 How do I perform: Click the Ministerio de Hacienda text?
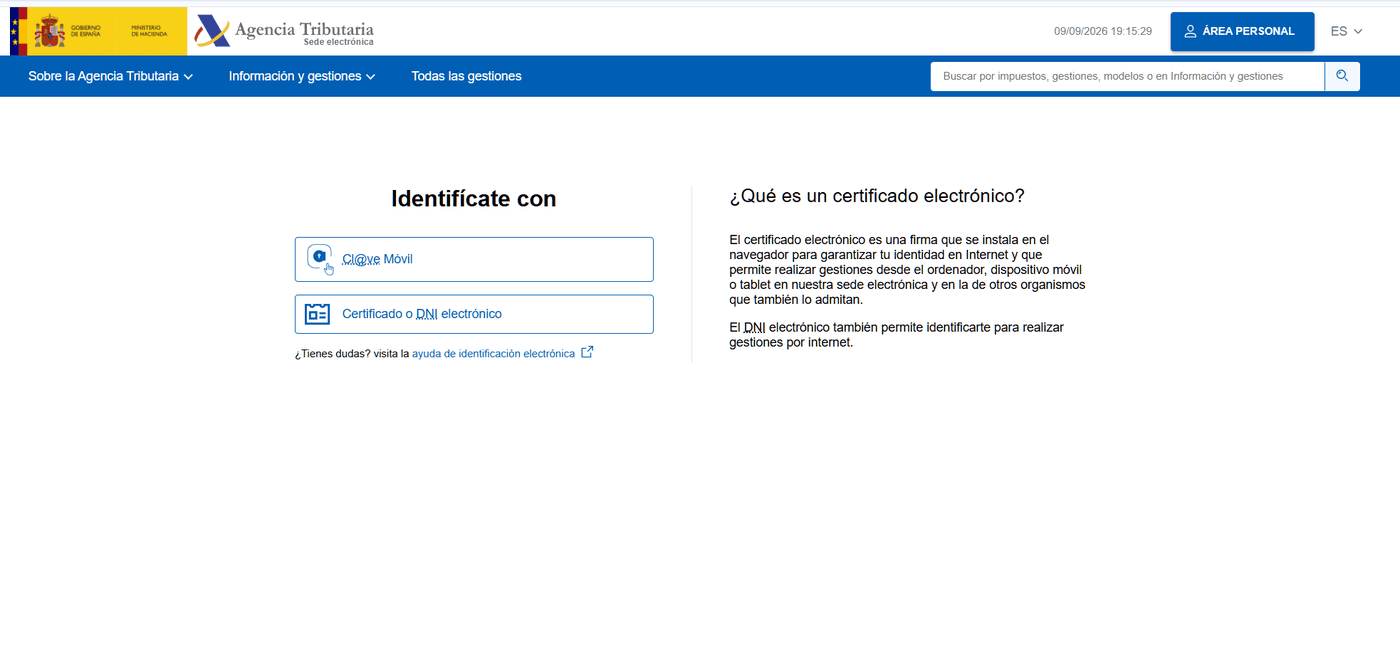149,32
